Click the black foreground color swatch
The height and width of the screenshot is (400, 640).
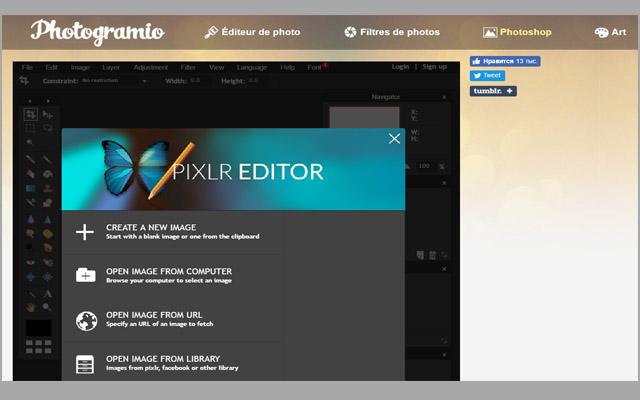click(x=38, y=327)
